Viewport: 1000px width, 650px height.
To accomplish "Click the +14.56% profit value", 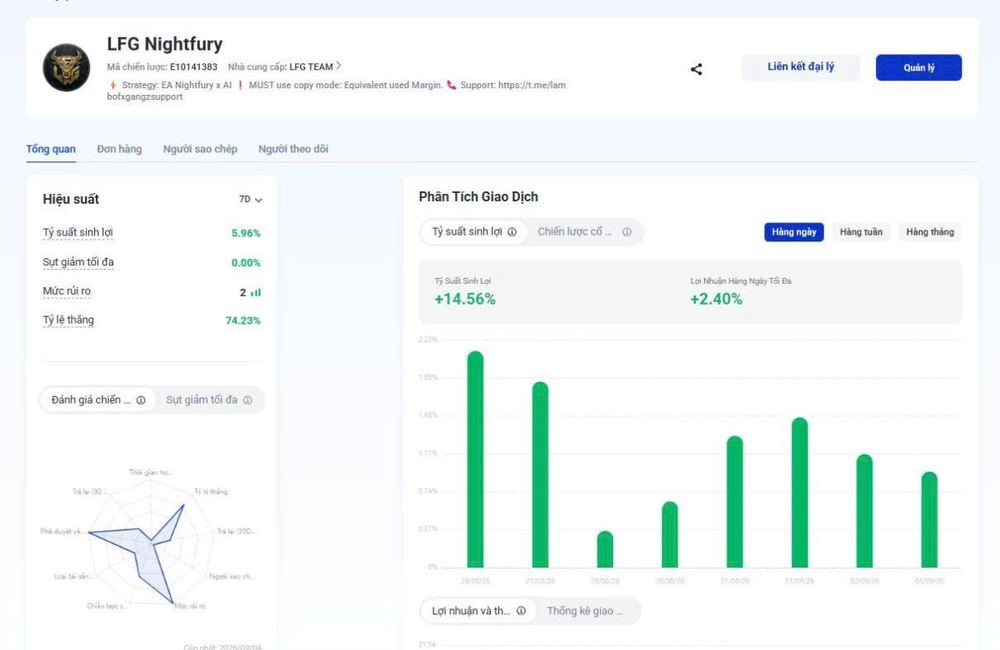I will [x=465, y=299].
